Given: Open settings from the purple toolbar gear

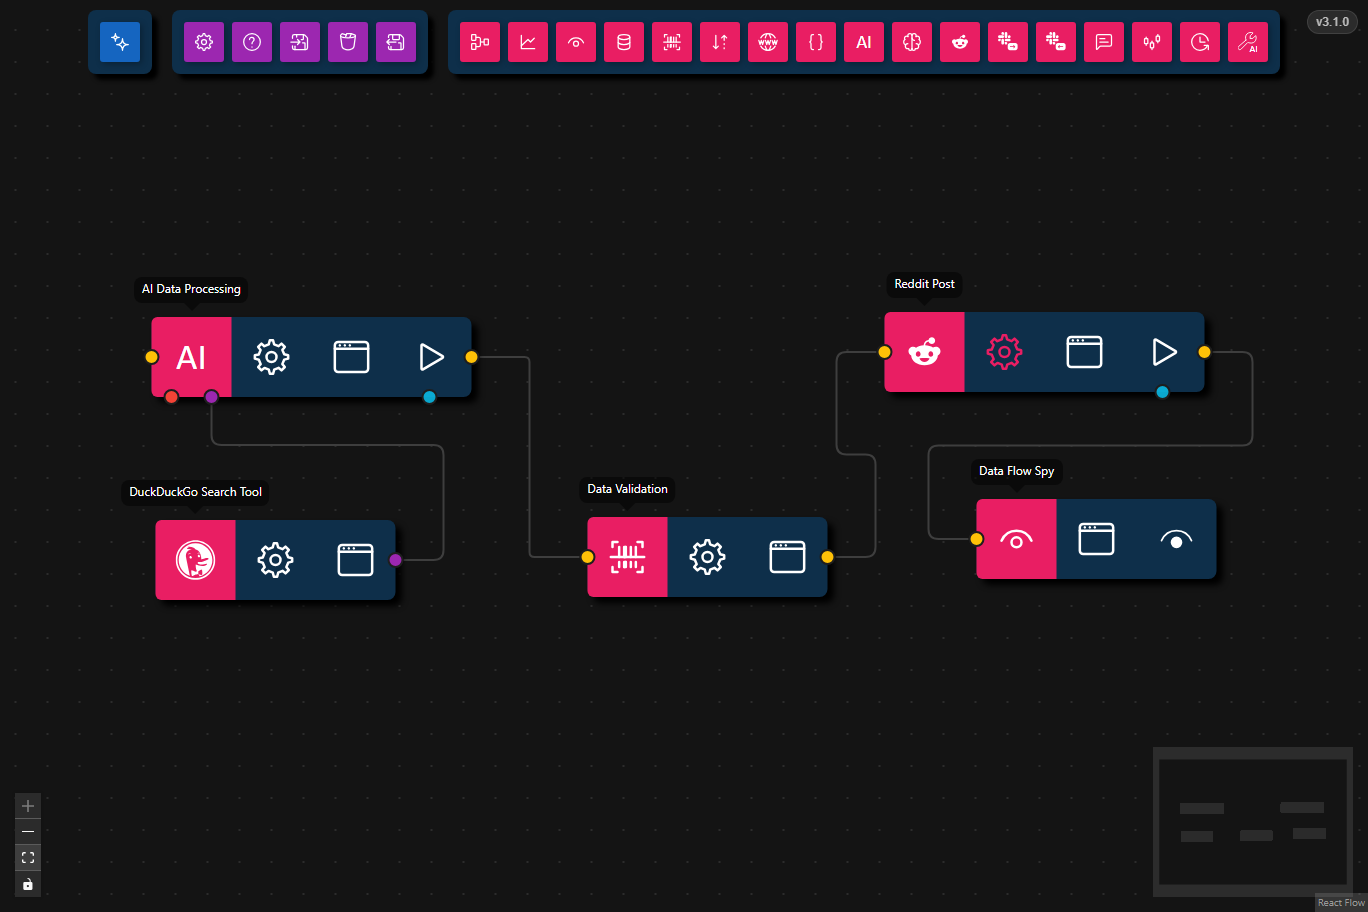Looking at the screenshot, I should click(x=204, y=42).
